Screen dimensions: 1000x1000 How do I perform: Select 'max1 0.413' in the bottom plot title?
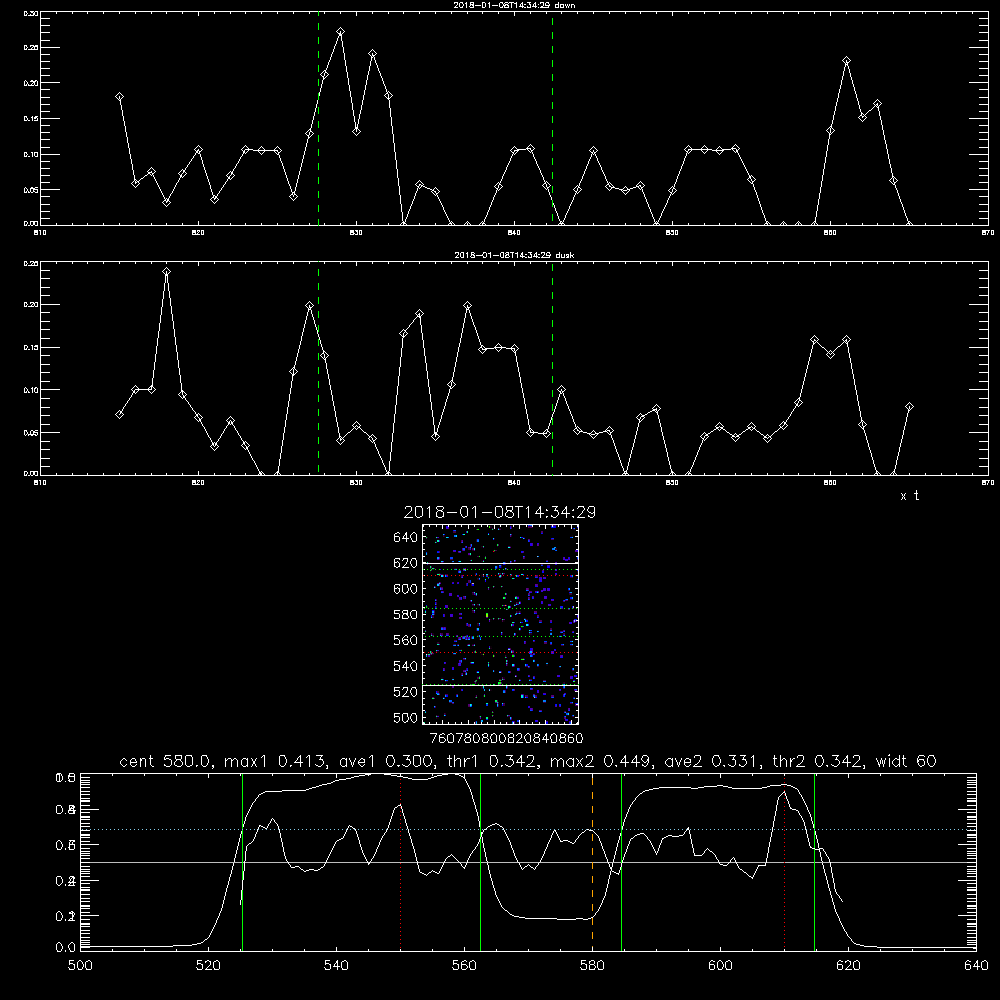pyautogui.click(x=277, y=761)
